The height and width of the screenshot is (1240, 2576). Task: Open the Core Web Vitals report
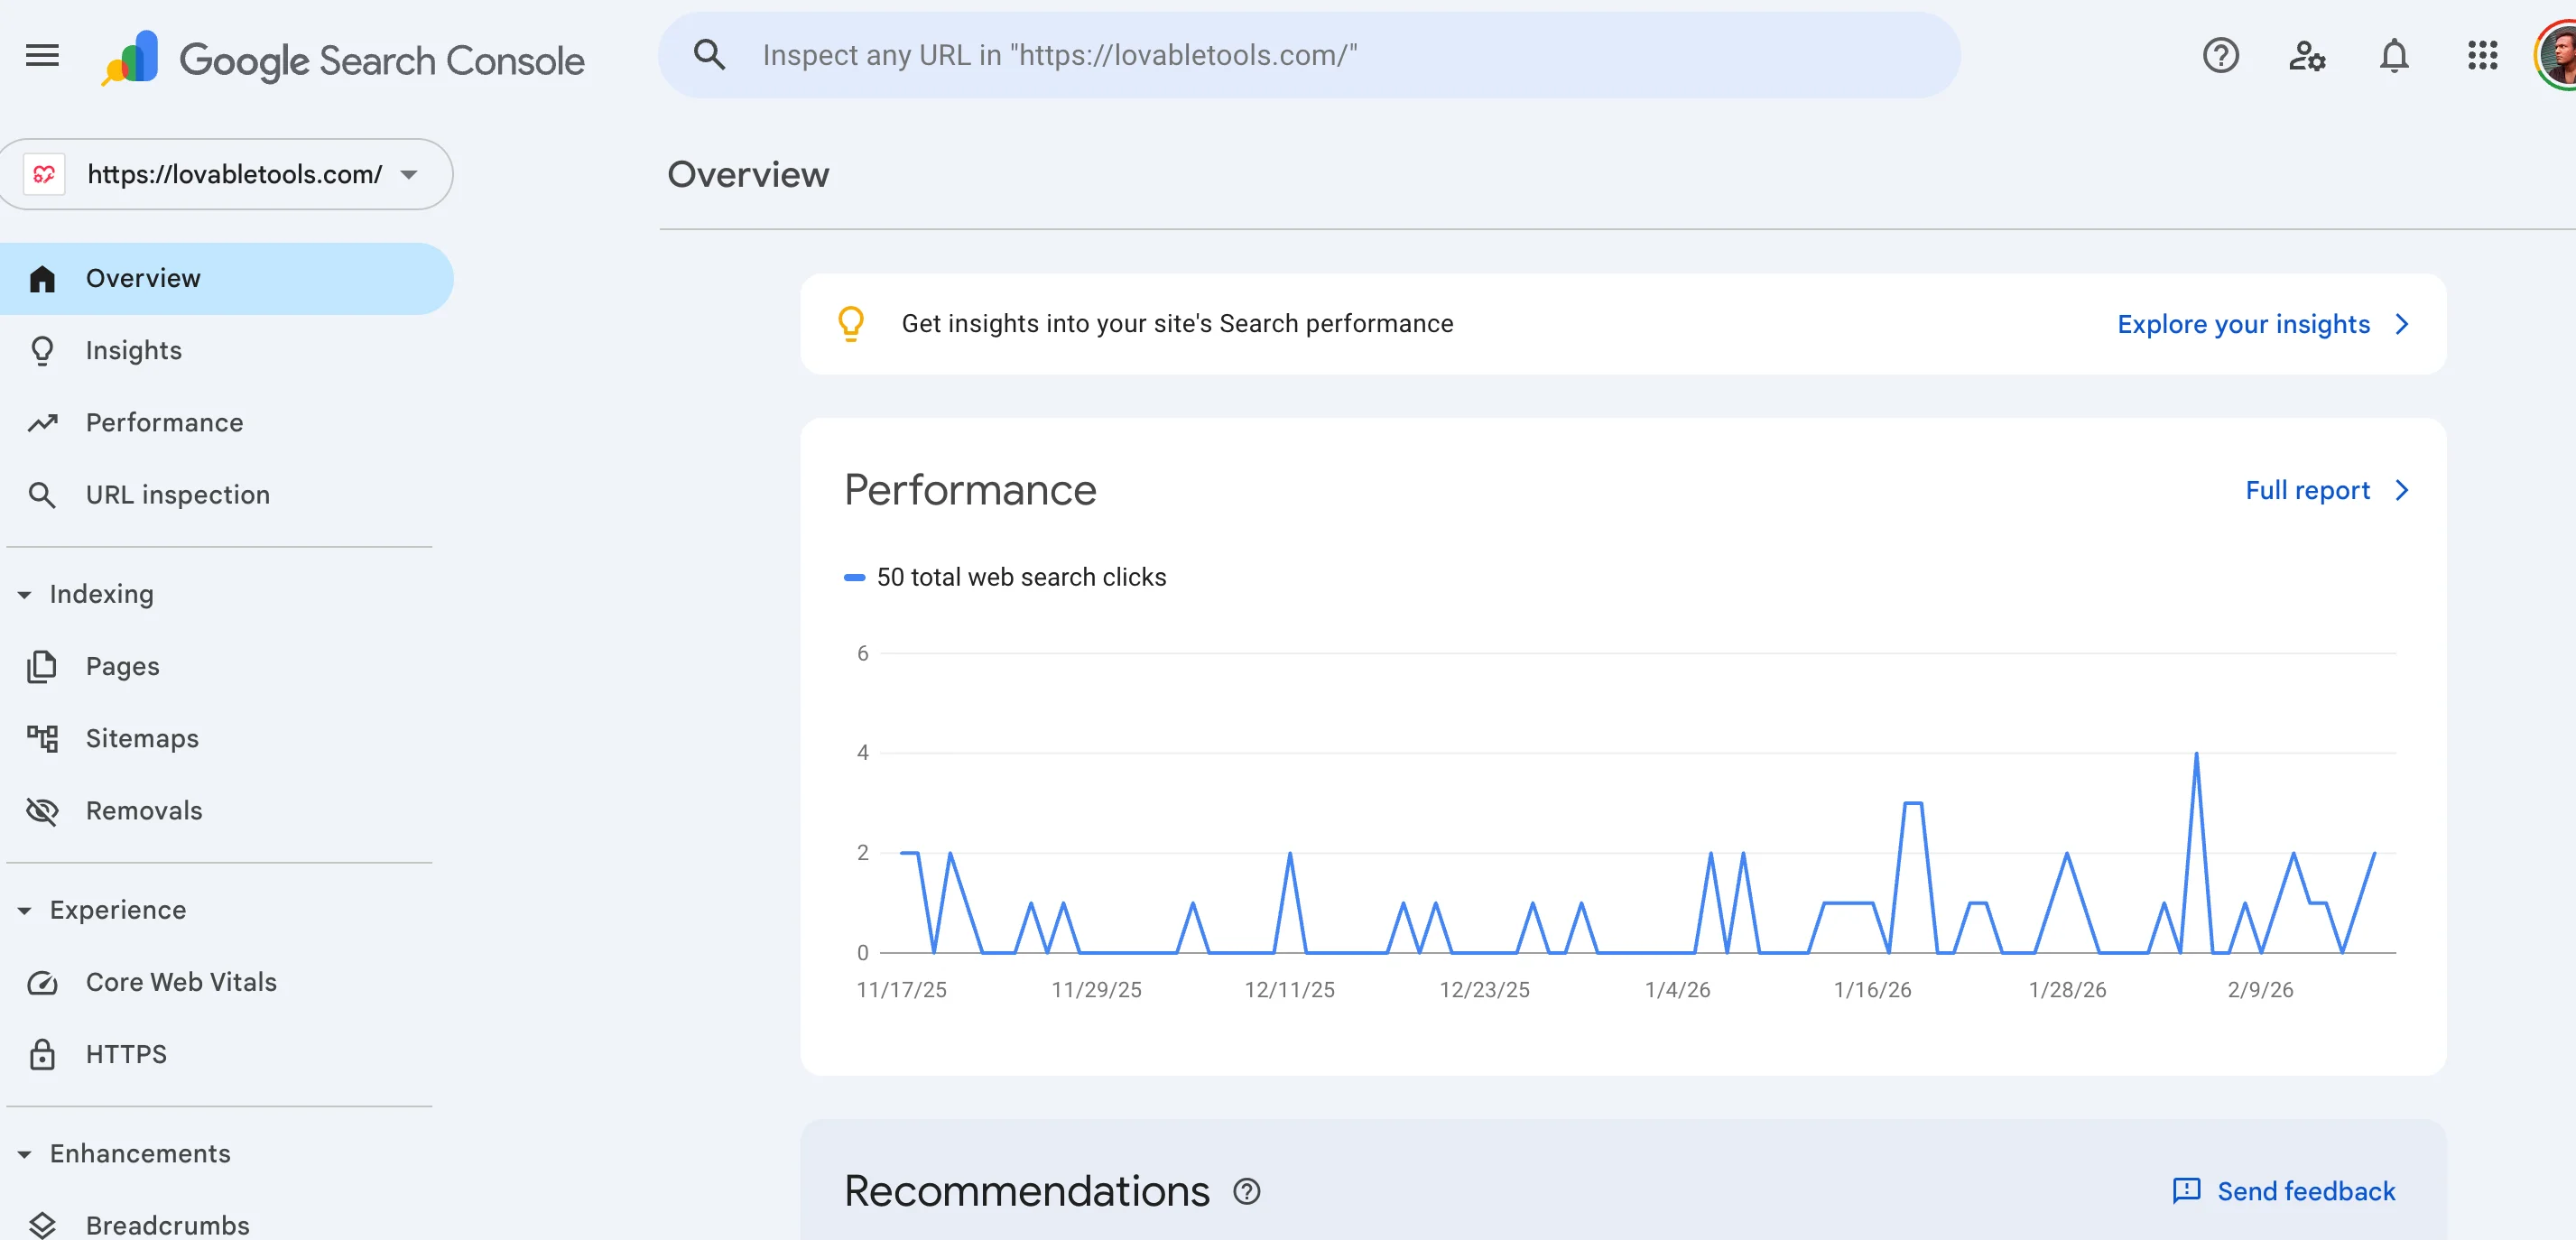coord(180,982)
